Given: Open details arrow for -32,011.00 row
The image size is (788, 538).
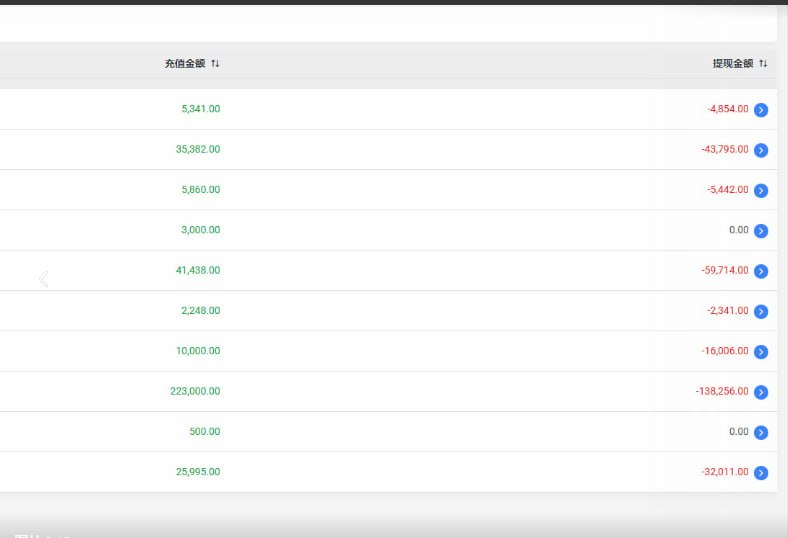Looking at the screenshot, I should click(x=761, y=473).
